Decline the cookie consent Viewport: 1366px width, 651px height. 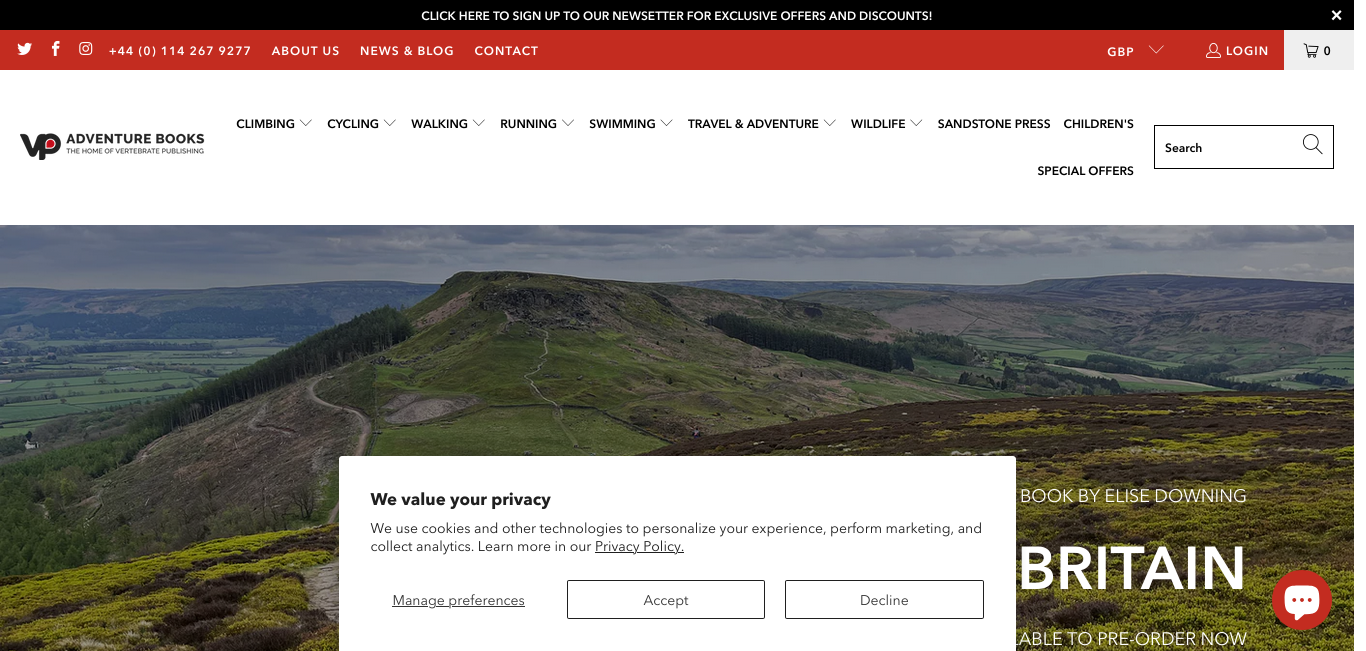(x=884, y=600)
